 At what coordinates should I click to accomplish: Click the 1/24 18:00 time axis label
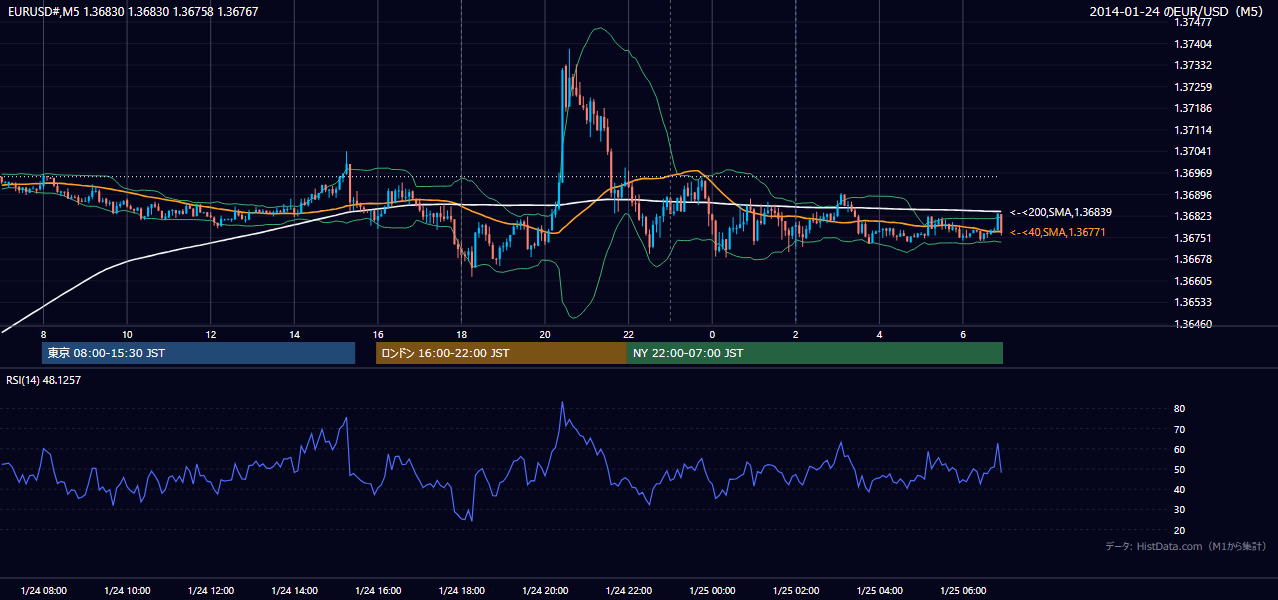pos(462,591)
